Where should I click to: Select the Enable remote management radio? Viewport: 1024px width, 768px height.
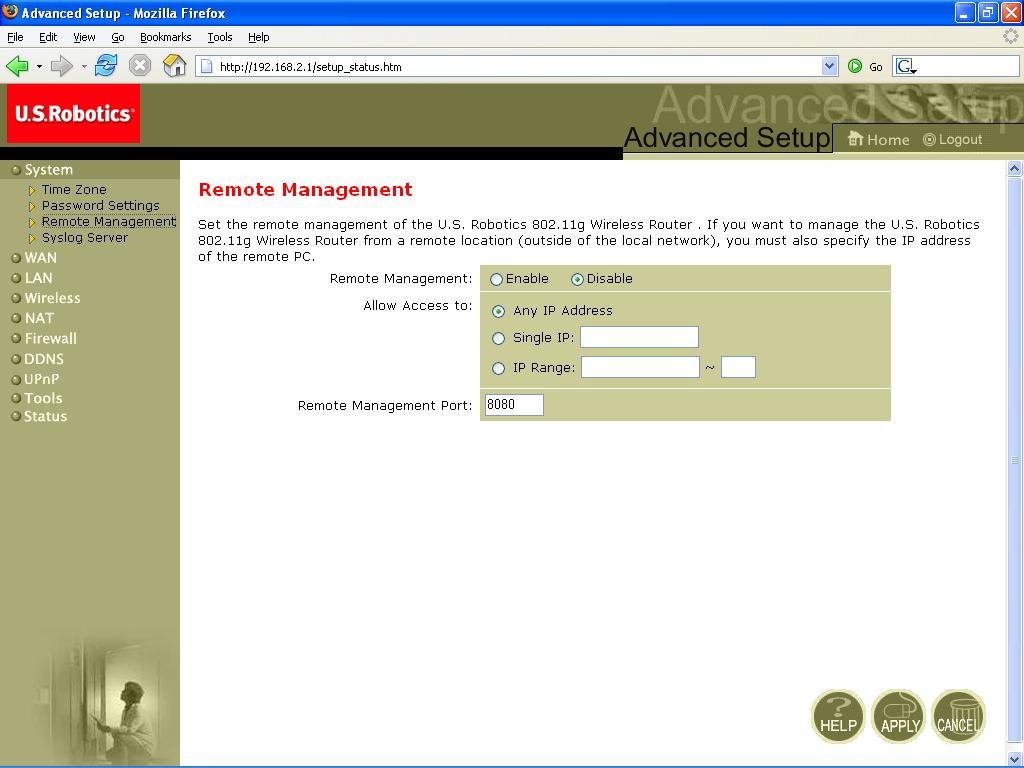496,280
